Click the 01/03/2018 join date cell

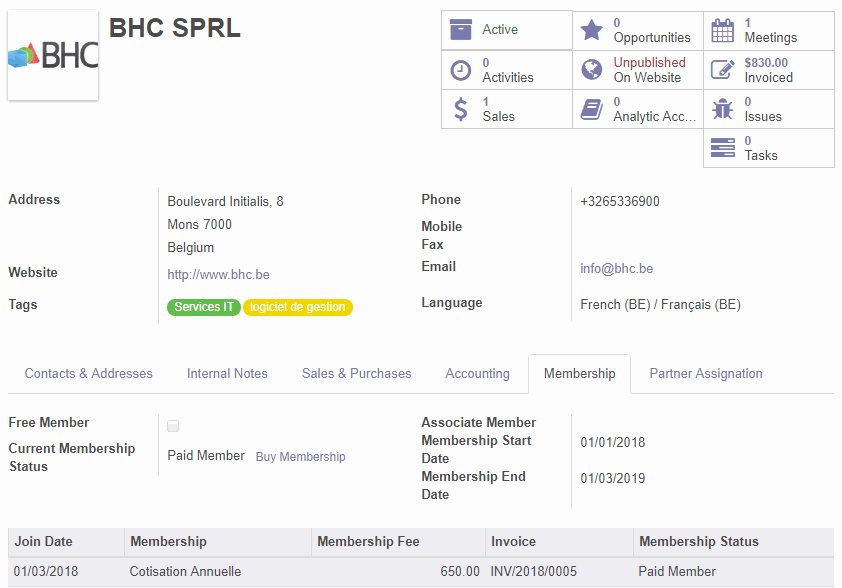pos(46,571)
